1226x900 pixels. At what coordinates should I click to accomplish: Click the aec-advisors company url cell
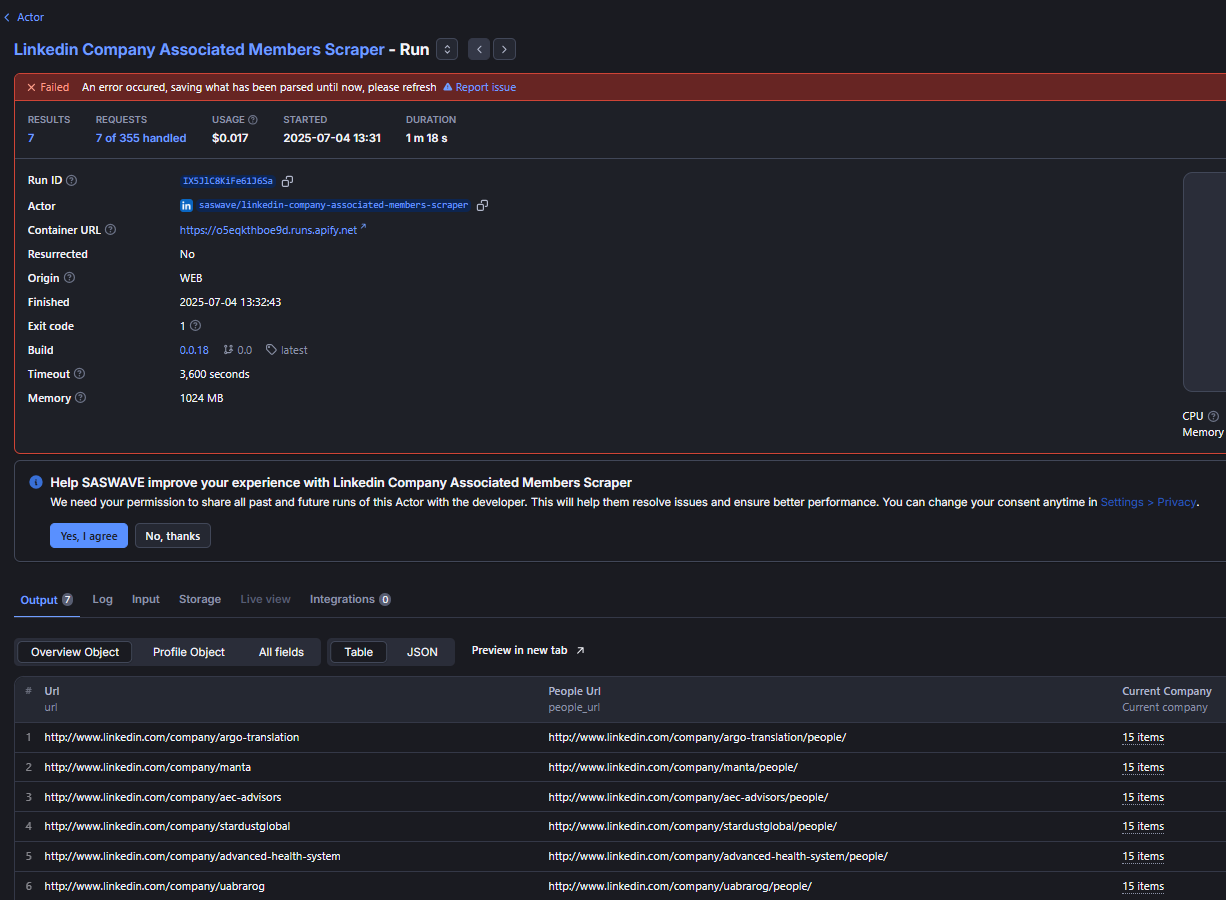[x=163, y=797]
